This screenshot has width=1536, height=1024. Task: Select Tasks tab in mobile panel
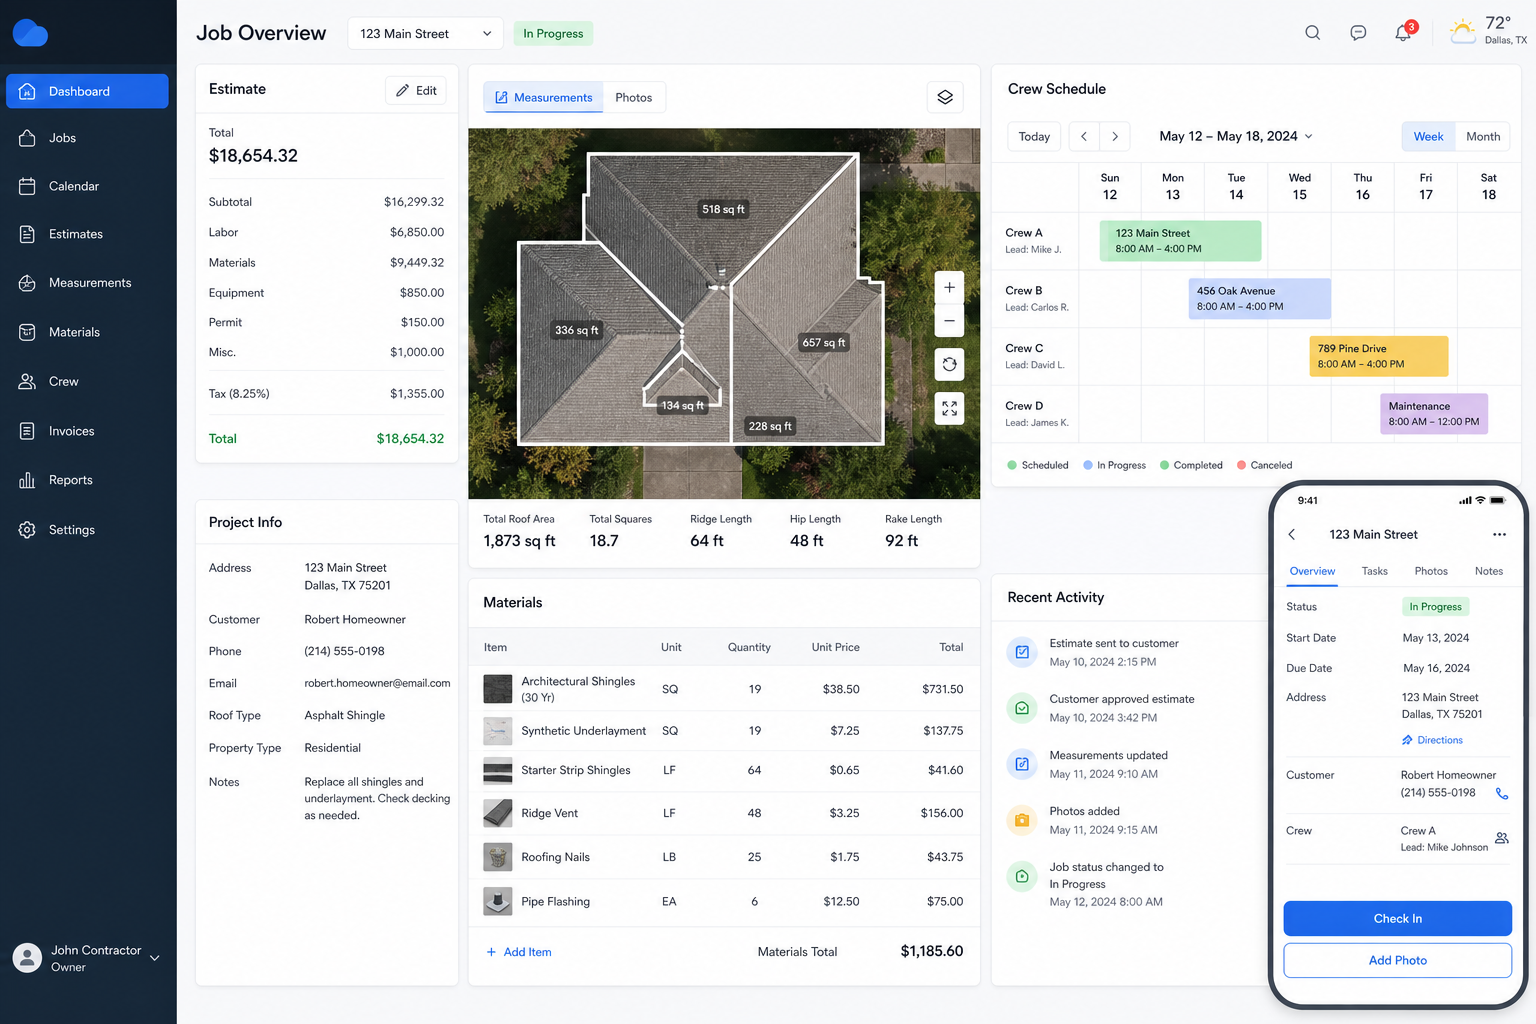click(x=1374, y=571)
